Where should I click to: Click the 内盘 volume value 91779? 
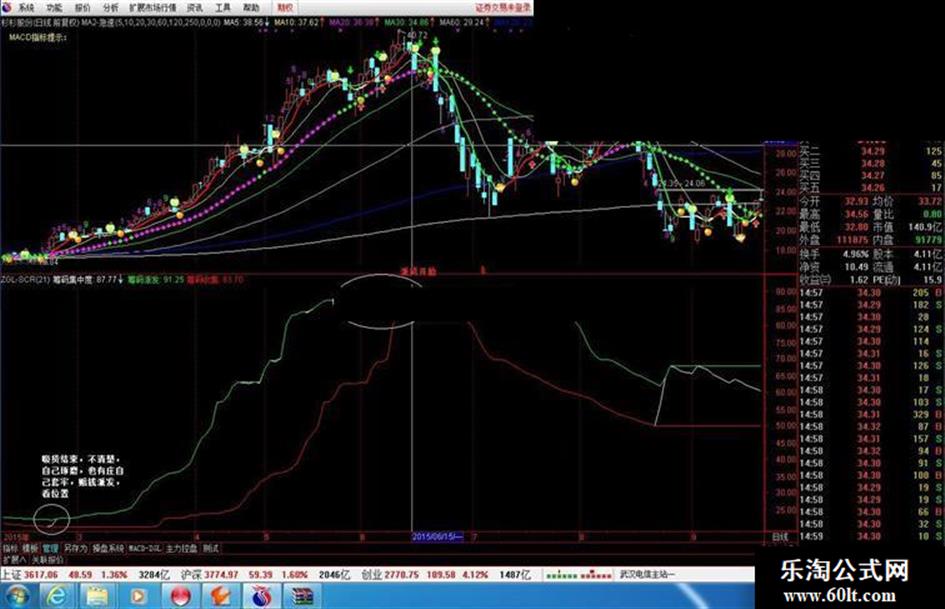point(927,240)
